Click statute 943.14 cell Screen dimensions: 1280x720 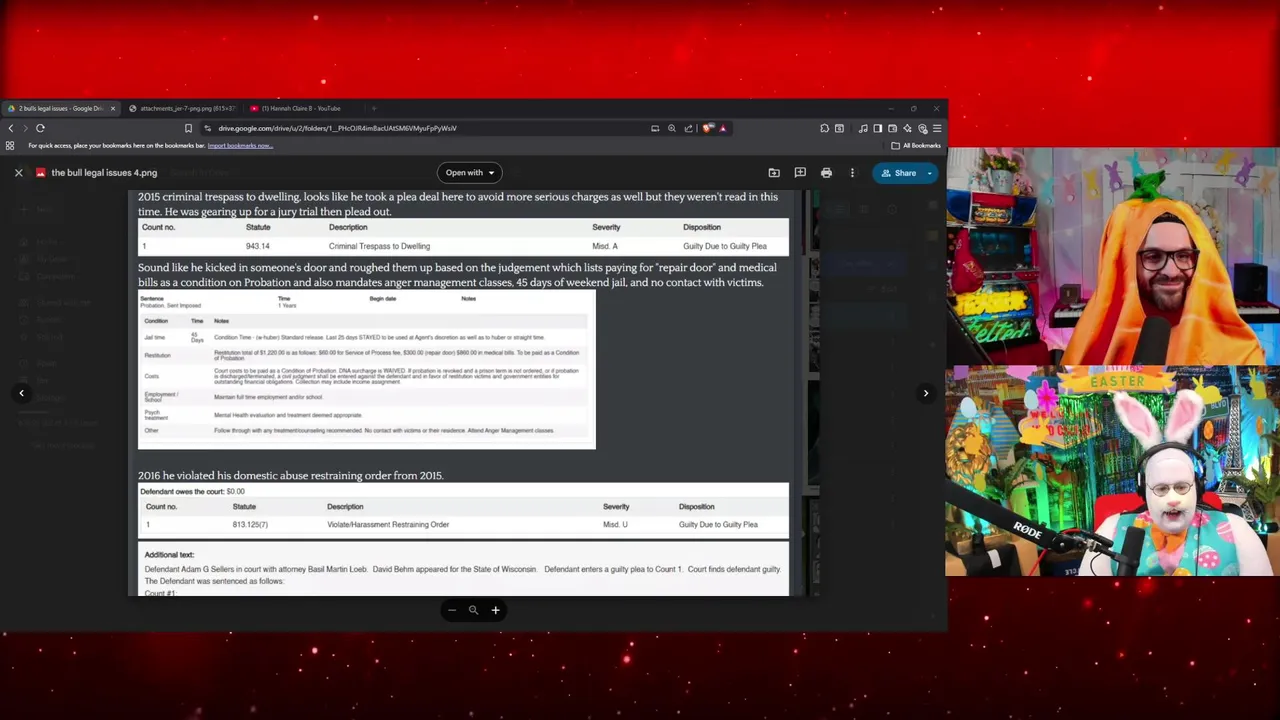click(x=257, y=246)
